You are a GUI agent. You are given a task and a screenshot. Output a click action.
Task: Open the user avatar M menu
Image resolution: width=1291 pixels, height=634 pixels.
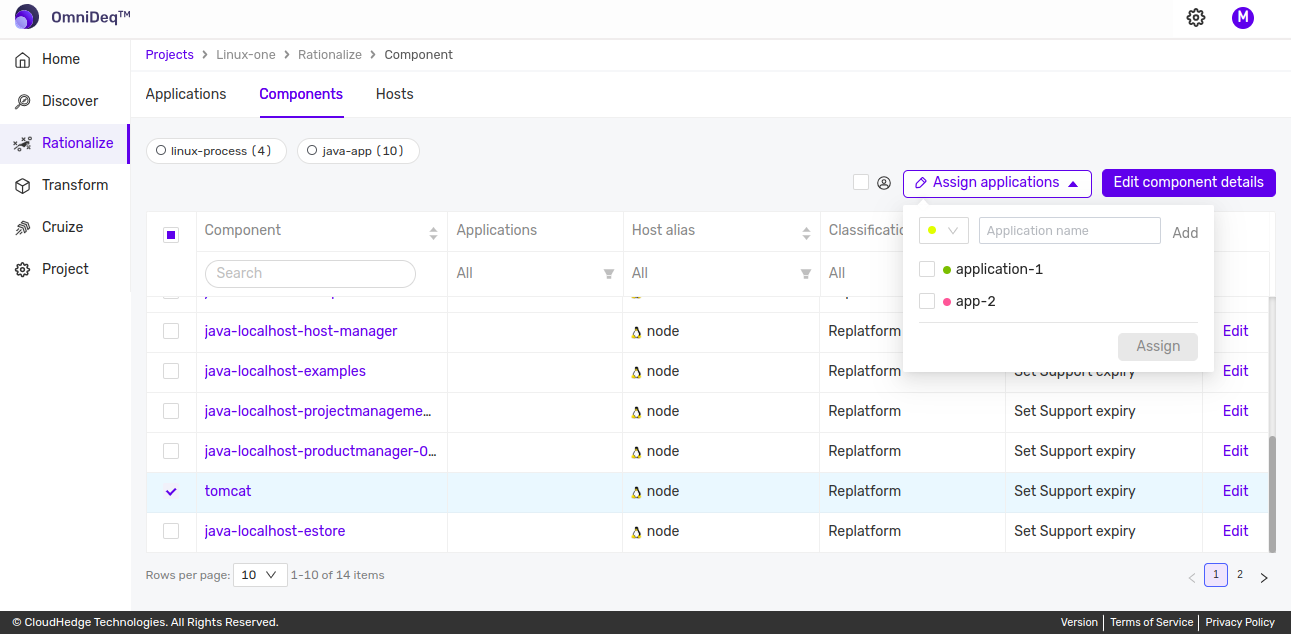click(x=1243, y=17)
